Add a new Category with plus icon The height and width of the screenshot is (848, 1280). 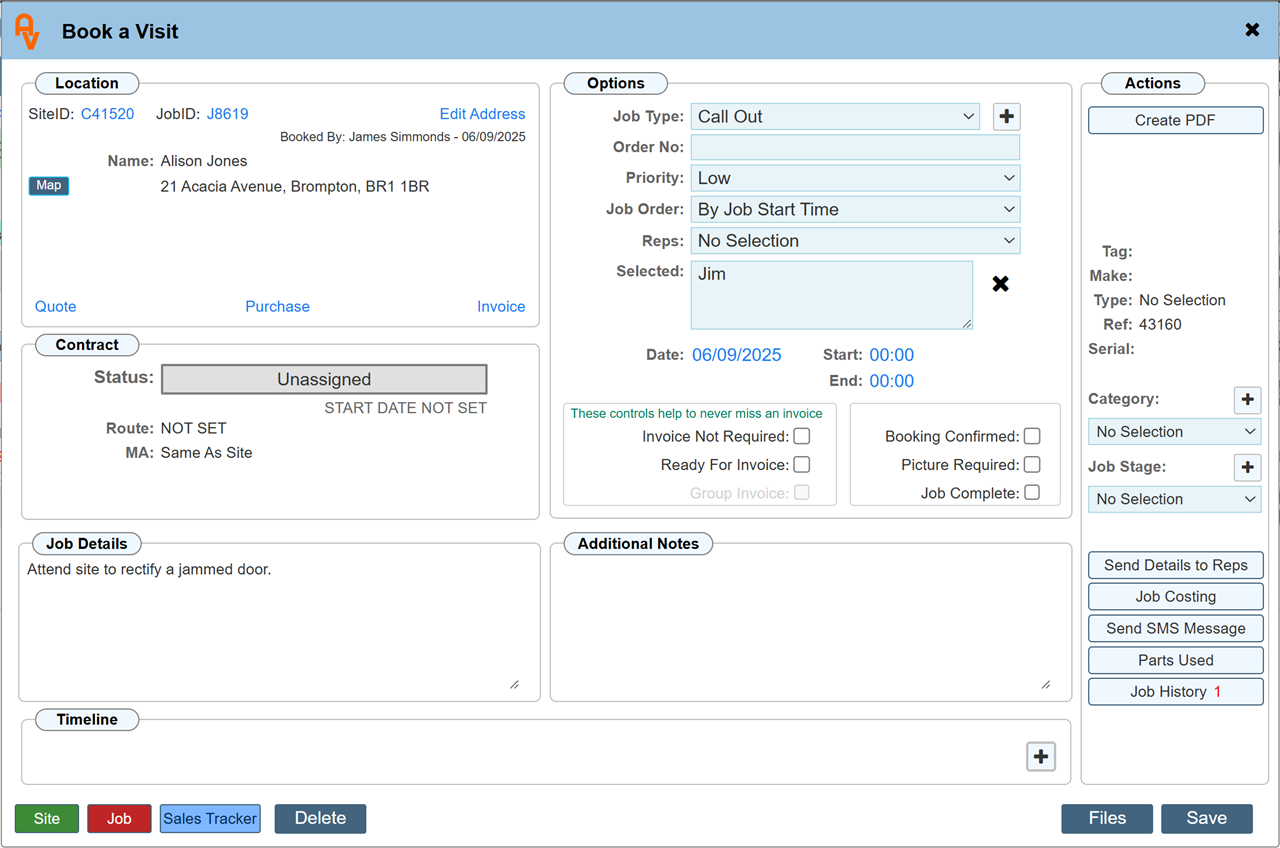coord(1247,400)
